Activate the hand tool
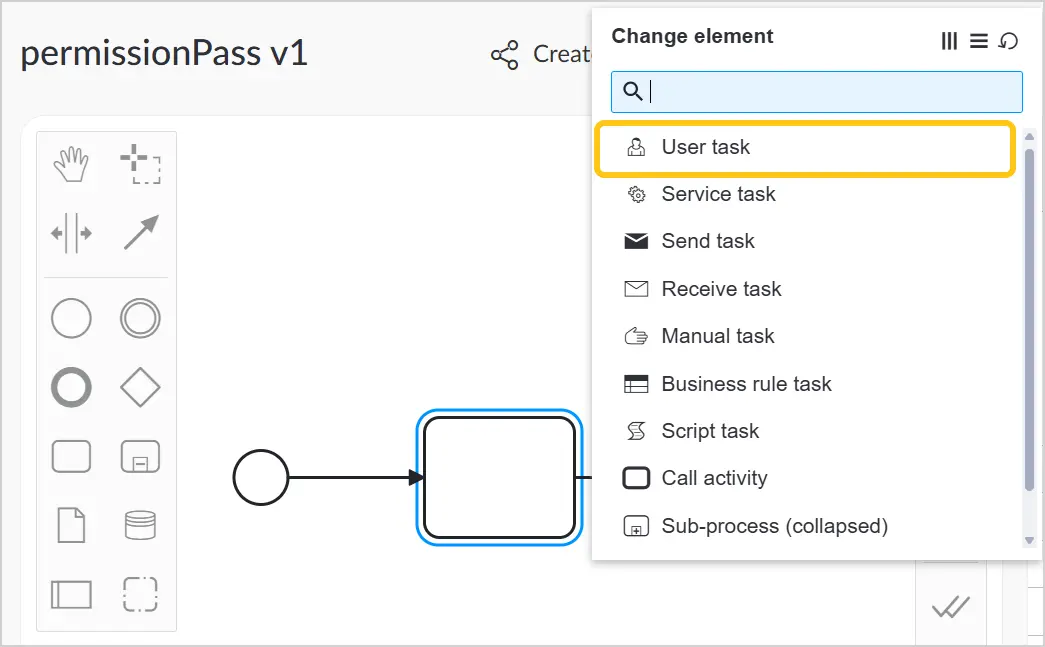This screenshot has width=1045, height=647. pos(71,164)
